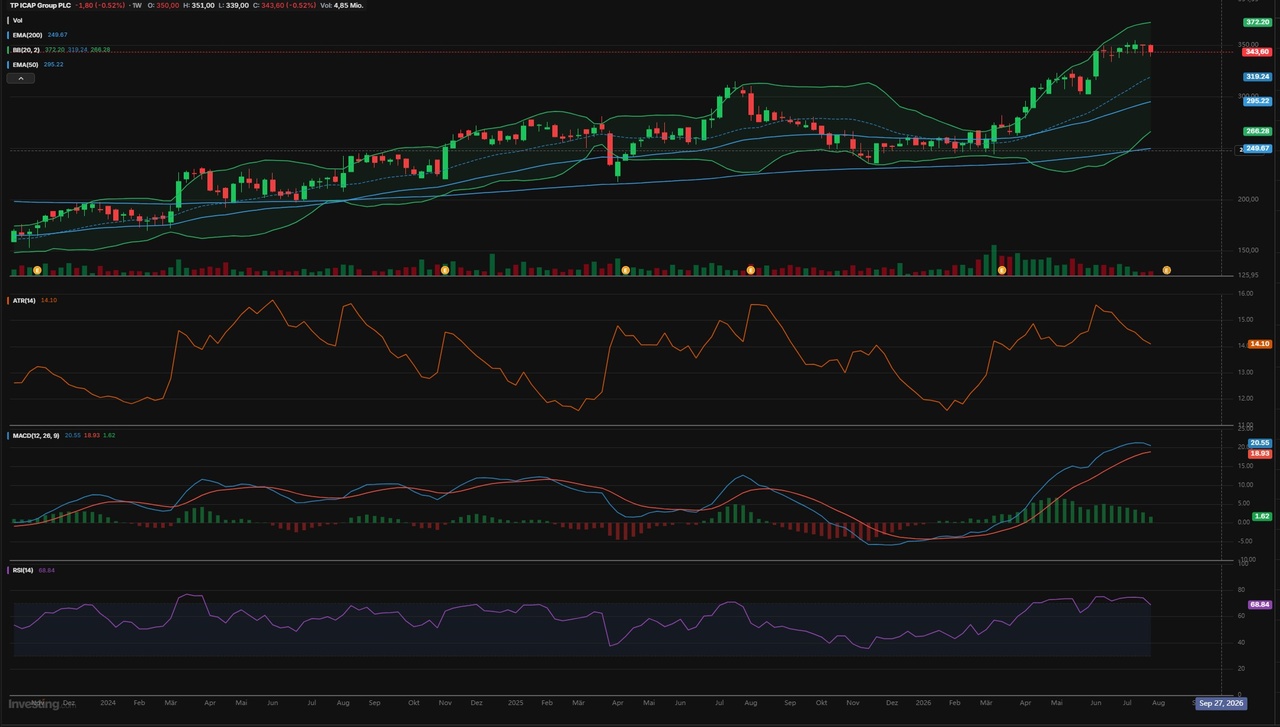Click the 16.00 label on ATR axis
The width and height of the screenshot is (1280, 727).
(1245, 294)
